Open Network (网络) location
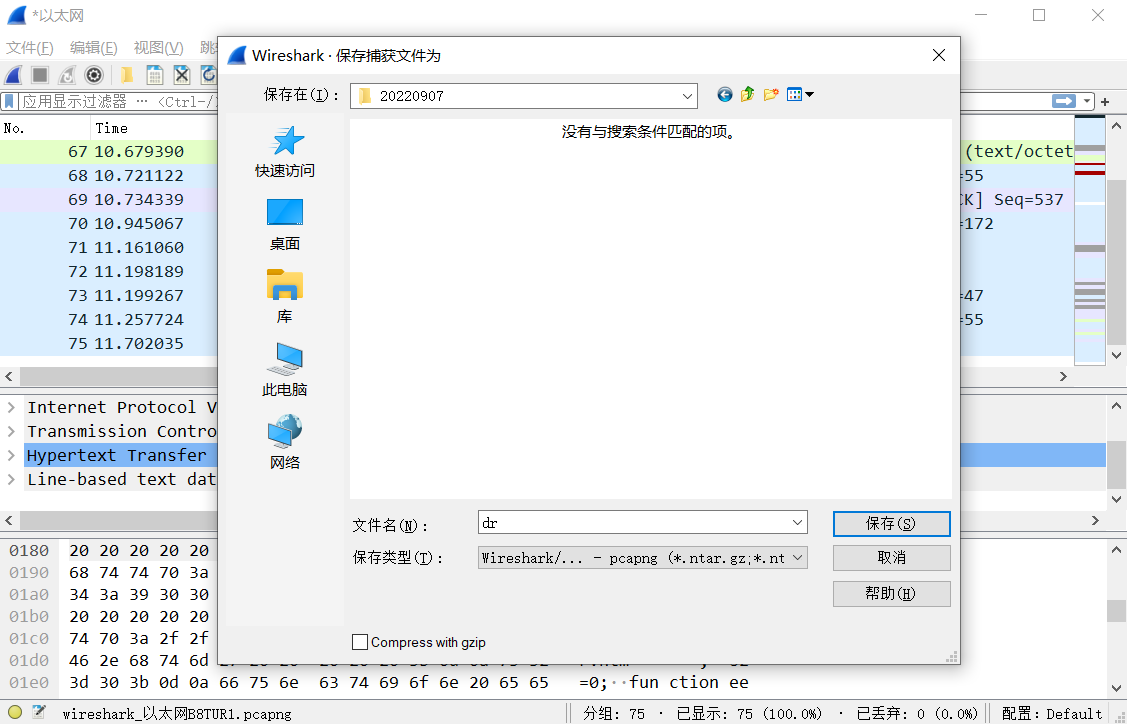This screenshot has height=724, width=1127. coord(285,442)
